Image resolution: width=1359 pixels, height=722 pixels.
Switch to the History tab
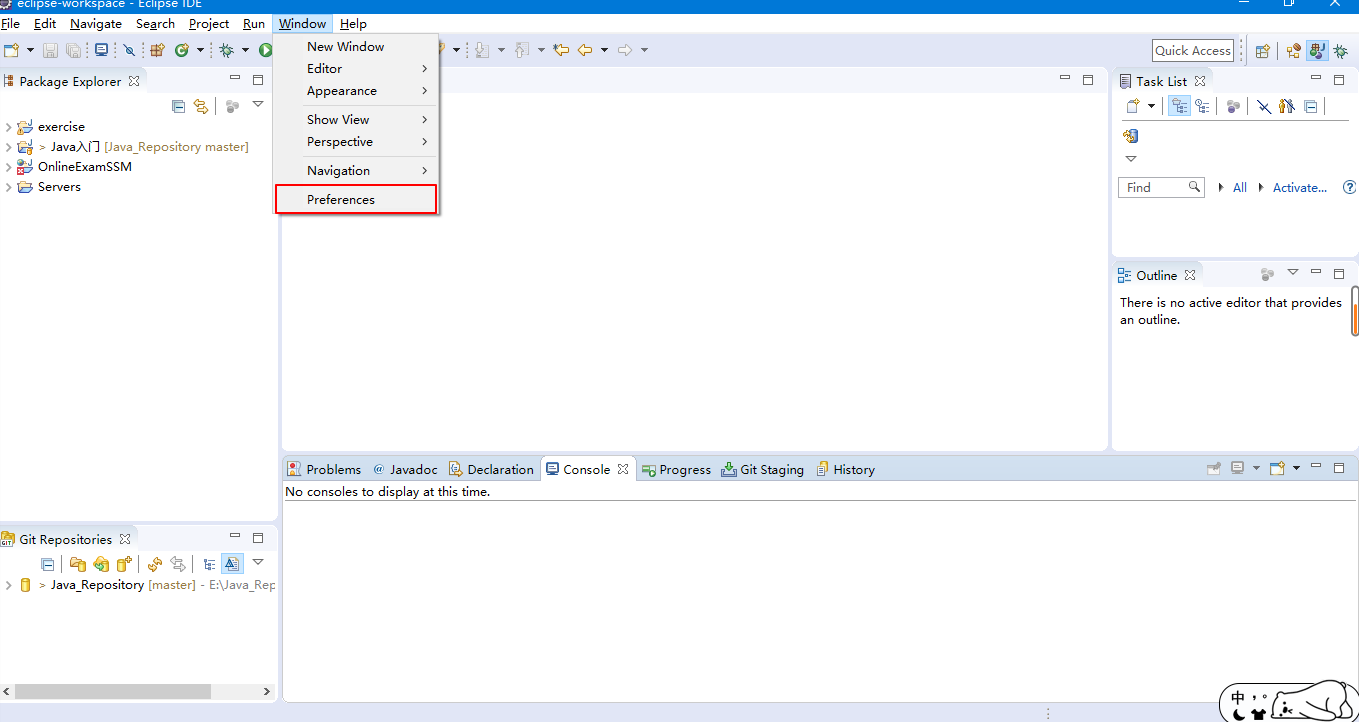(x=845, y=469)
